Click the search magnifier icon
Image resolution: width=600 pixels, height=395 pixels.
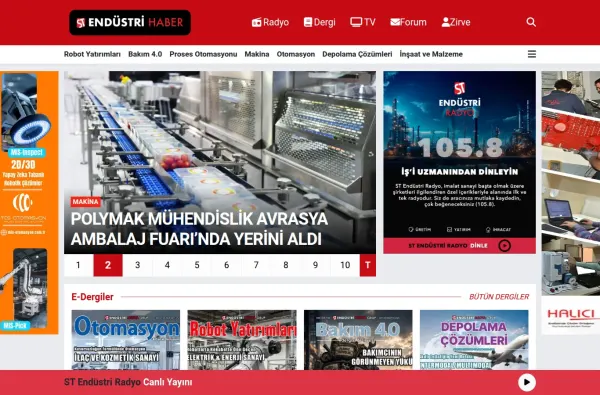pos(531,22)
